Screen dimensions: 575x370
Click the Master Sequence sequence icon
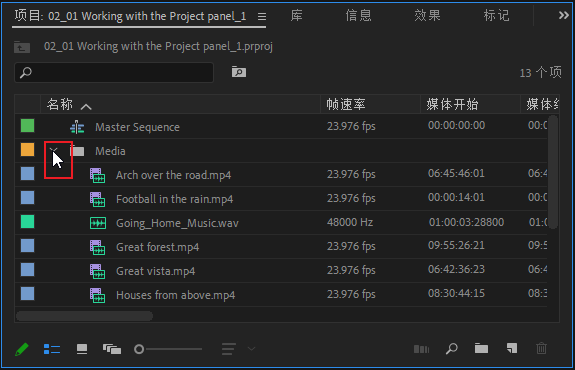point(77,127)
